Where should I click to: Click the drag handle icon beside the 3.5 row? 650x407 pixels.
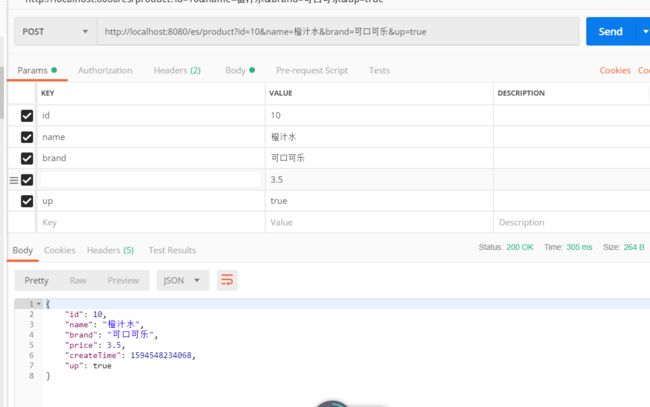click(14, 180)
